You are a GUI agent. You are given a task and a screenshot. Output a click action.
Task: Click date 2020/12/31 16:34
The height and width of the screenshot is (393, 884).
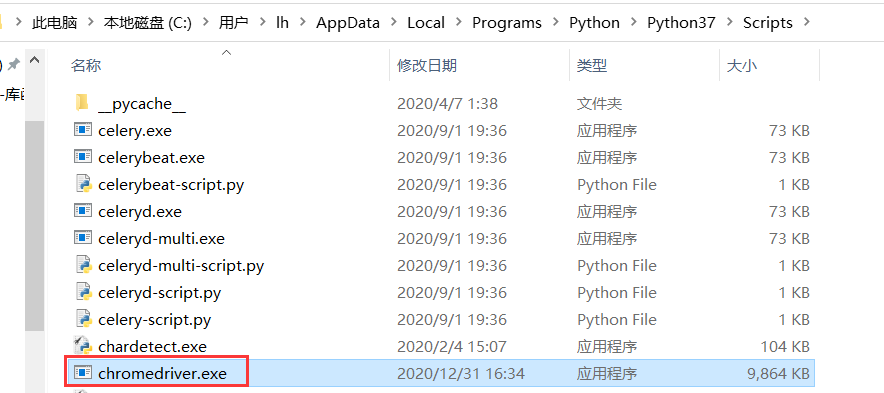[461, 373]
